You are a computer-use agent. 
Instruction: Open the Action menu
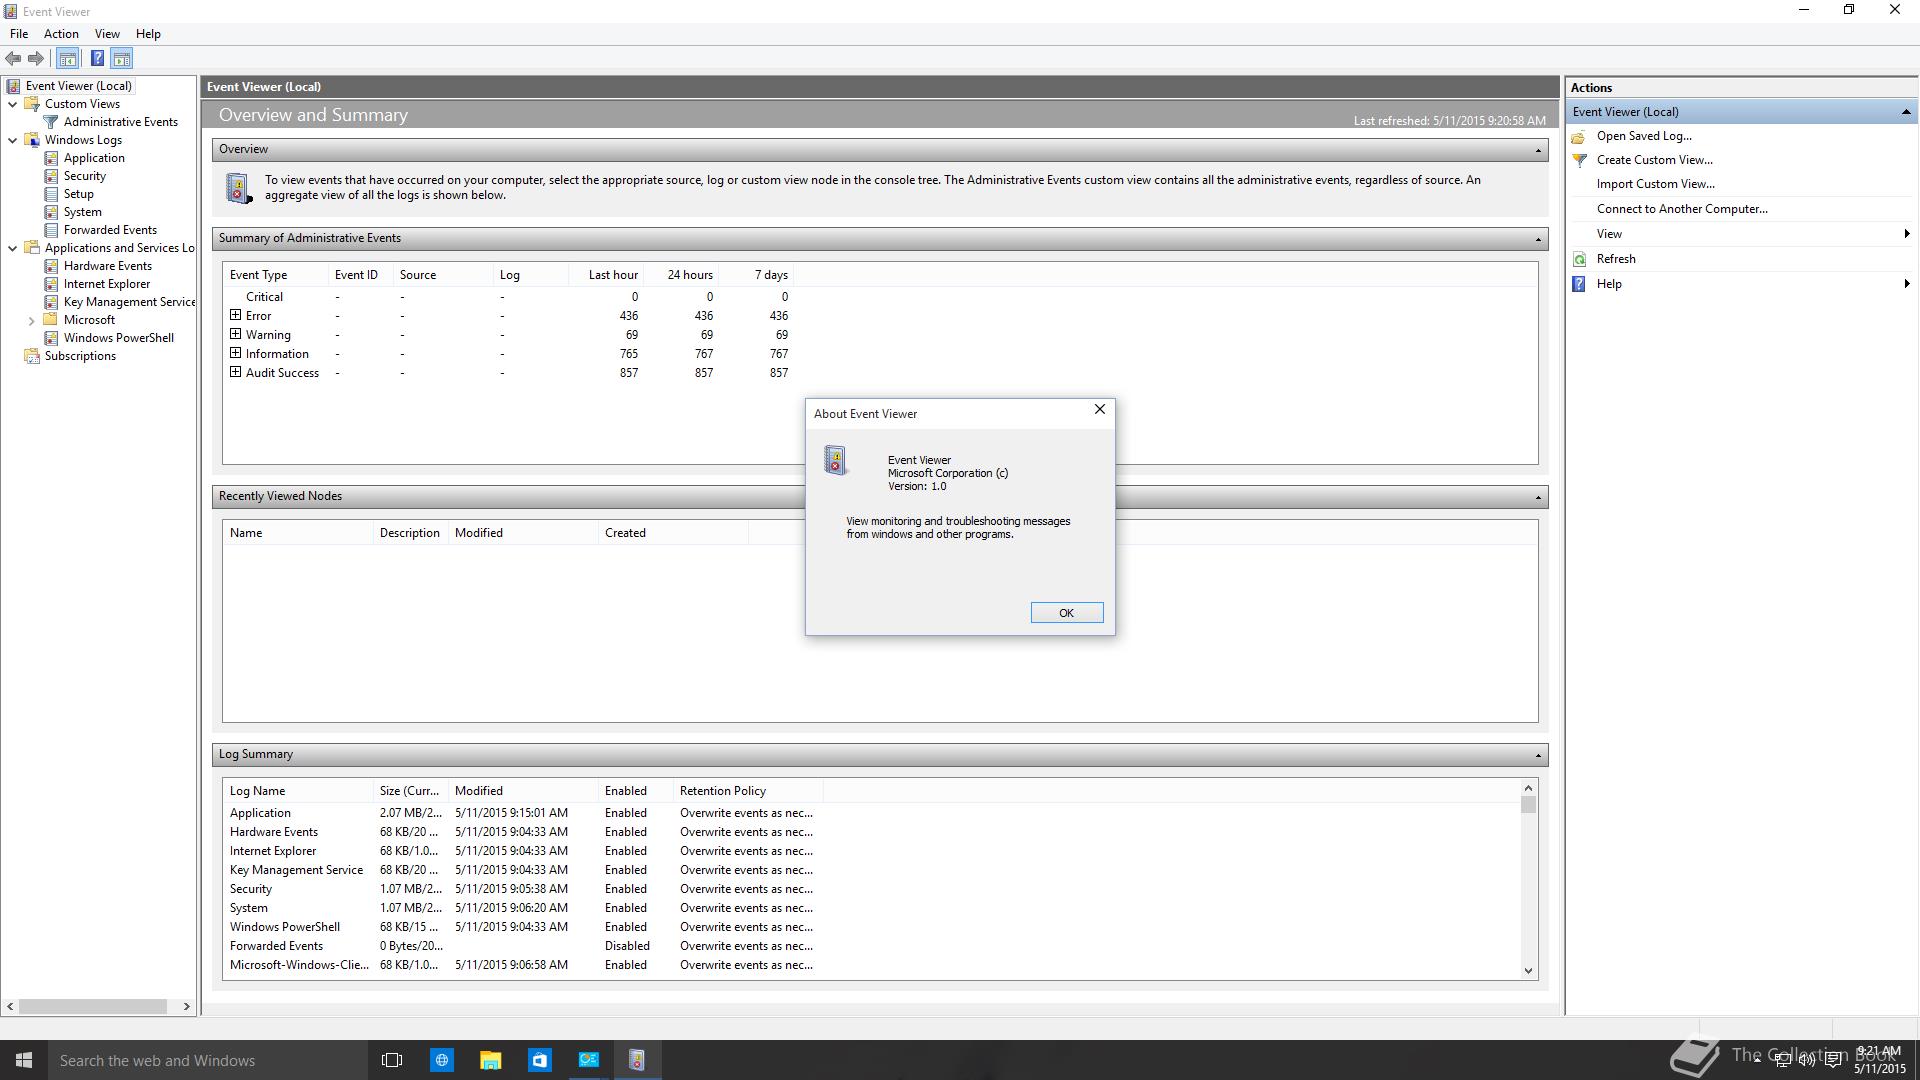coord(61,34)
